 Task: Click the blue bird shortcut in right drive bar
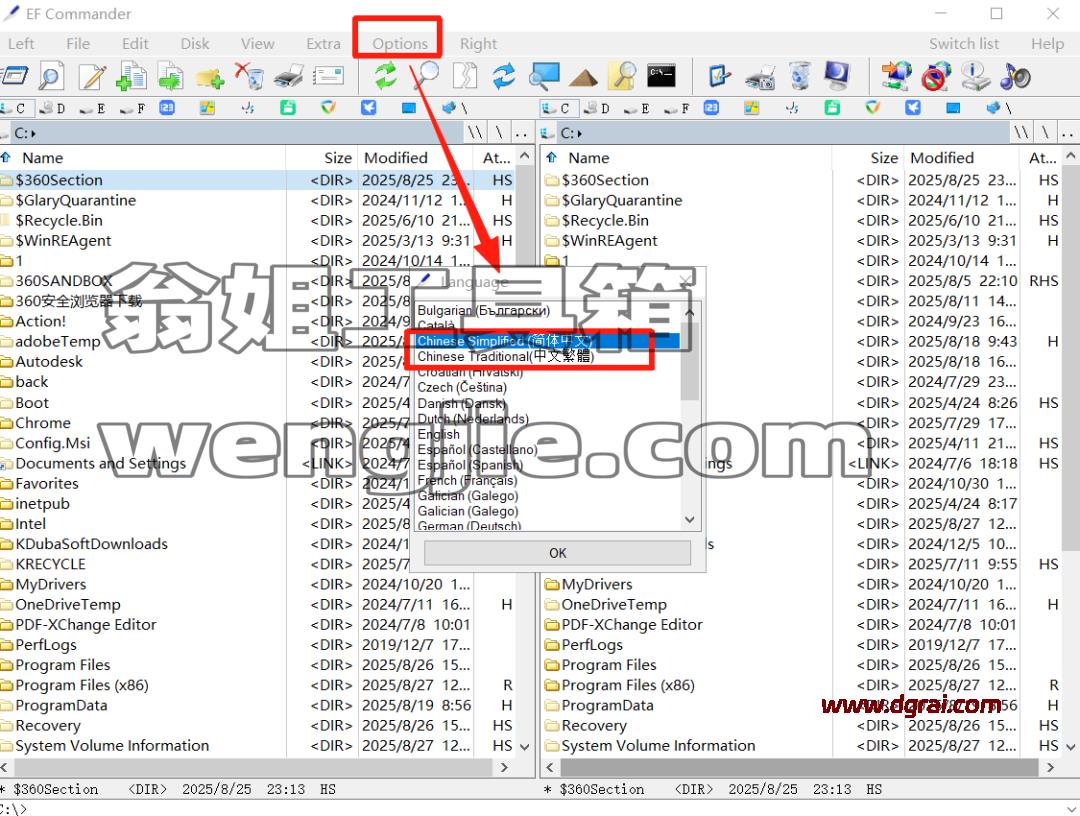(913, 108)
